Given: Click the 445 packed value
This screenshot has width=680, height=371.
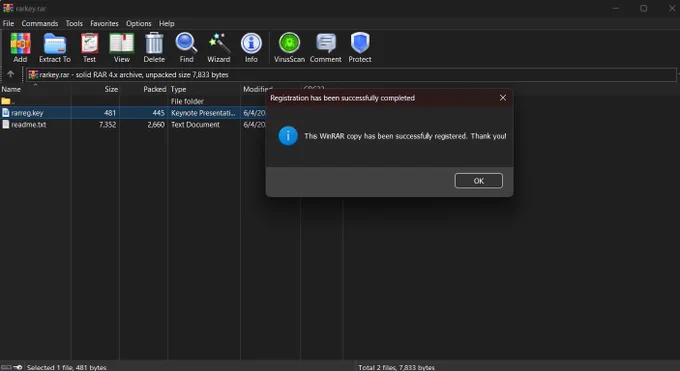Looking at the screenshot, I should [158, 113].
